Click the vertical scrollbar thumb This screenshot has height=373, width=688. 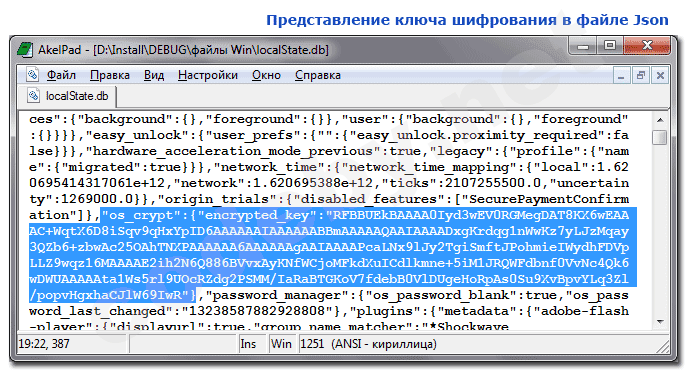[x=659, y=137]
